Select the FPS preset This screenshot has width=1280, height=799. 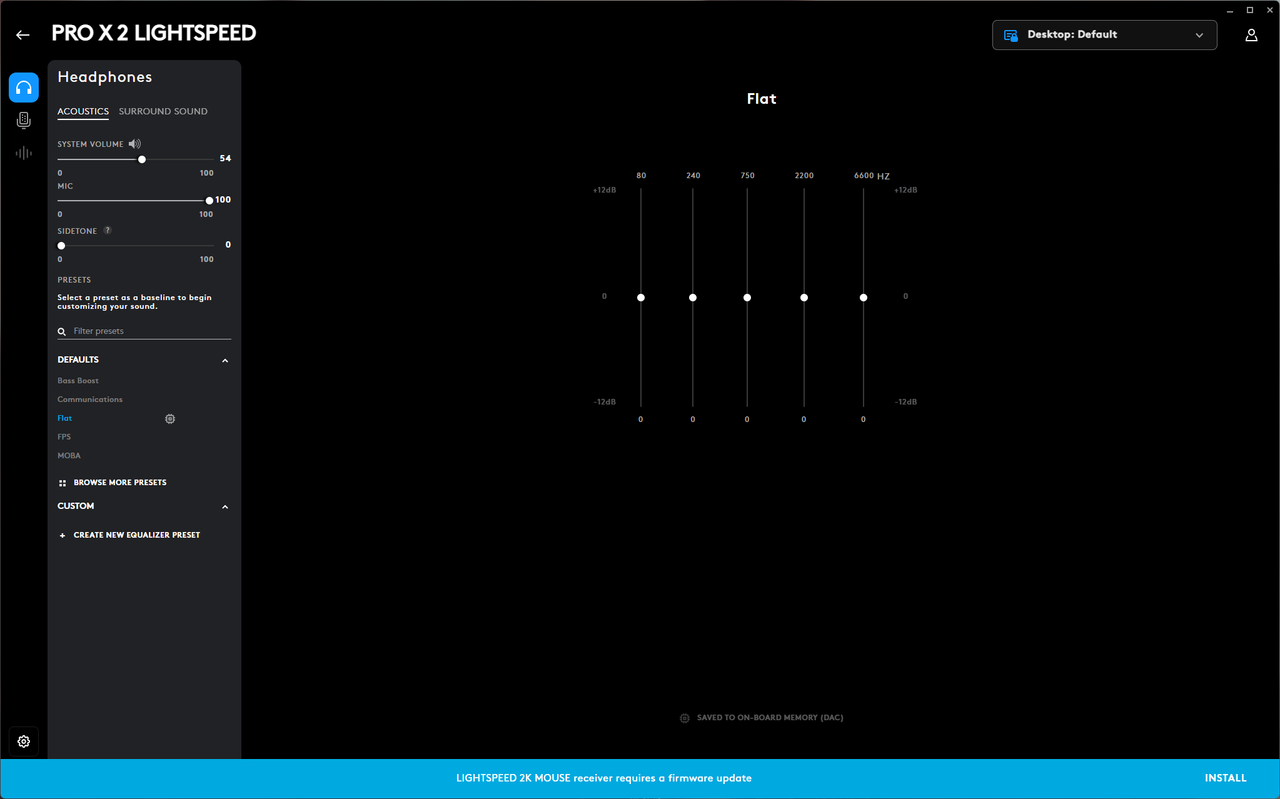[x=64, y=437]
